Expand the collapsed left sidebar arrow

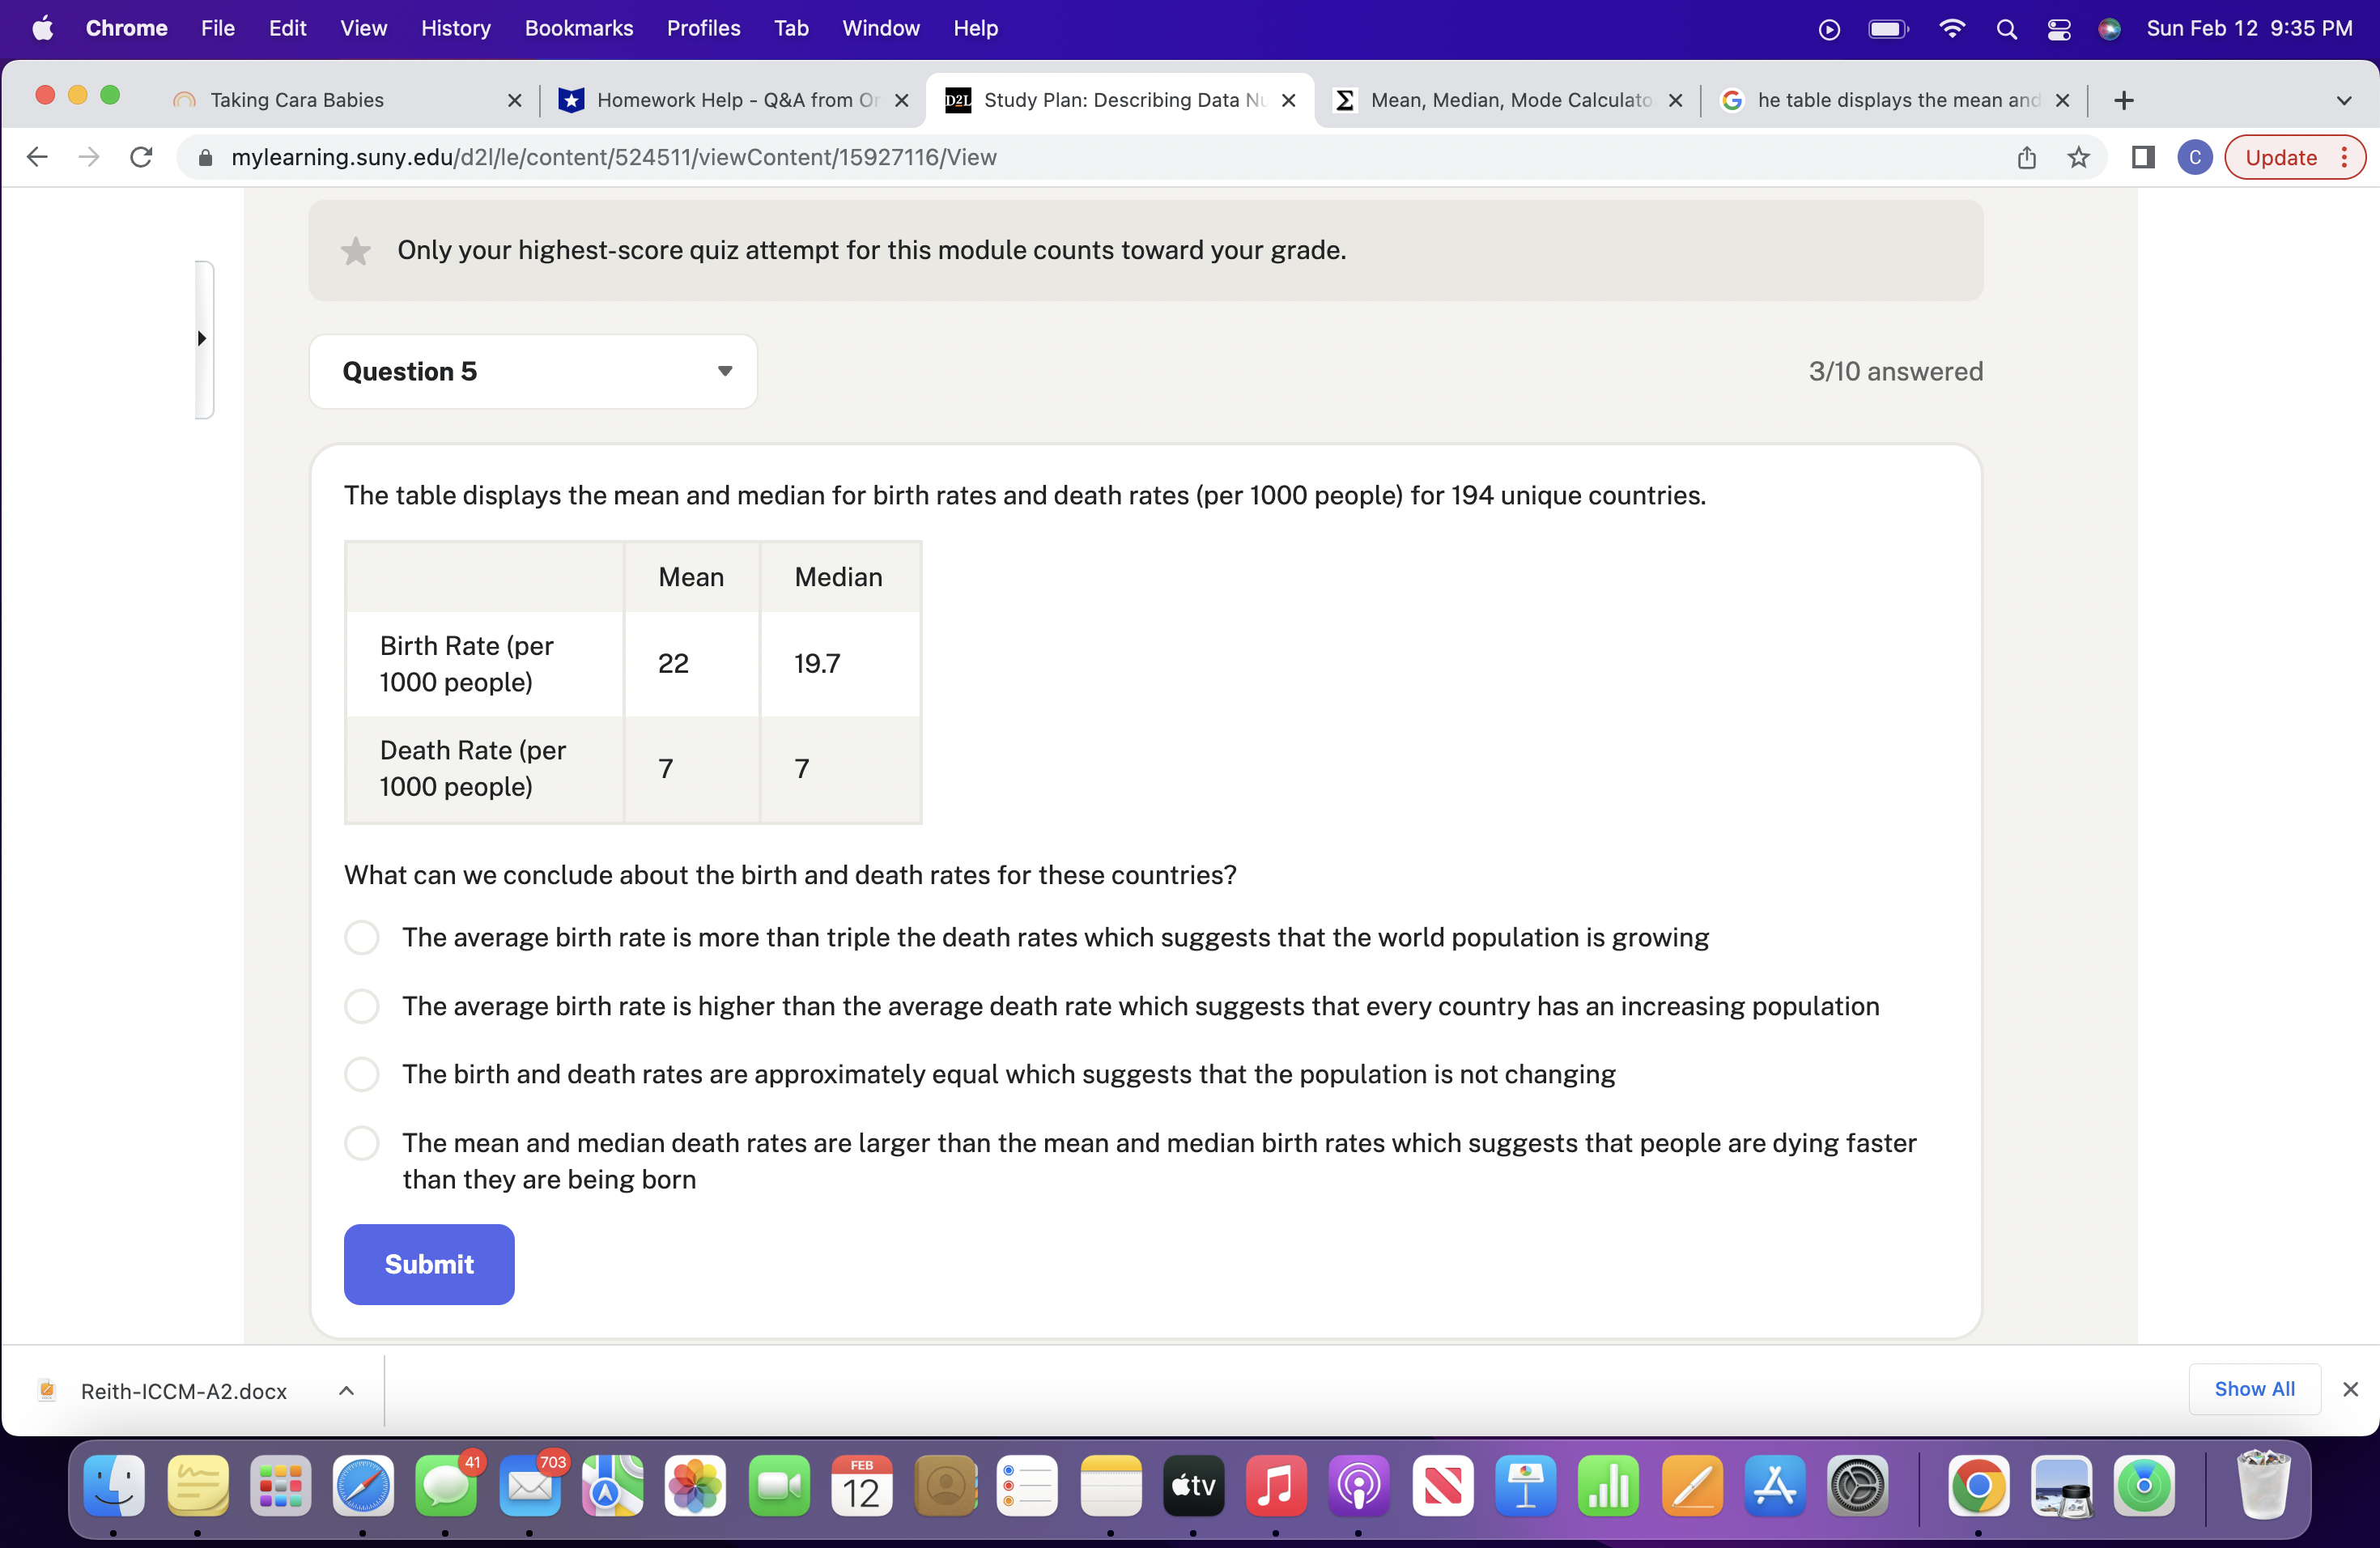(x=202, y=338)
